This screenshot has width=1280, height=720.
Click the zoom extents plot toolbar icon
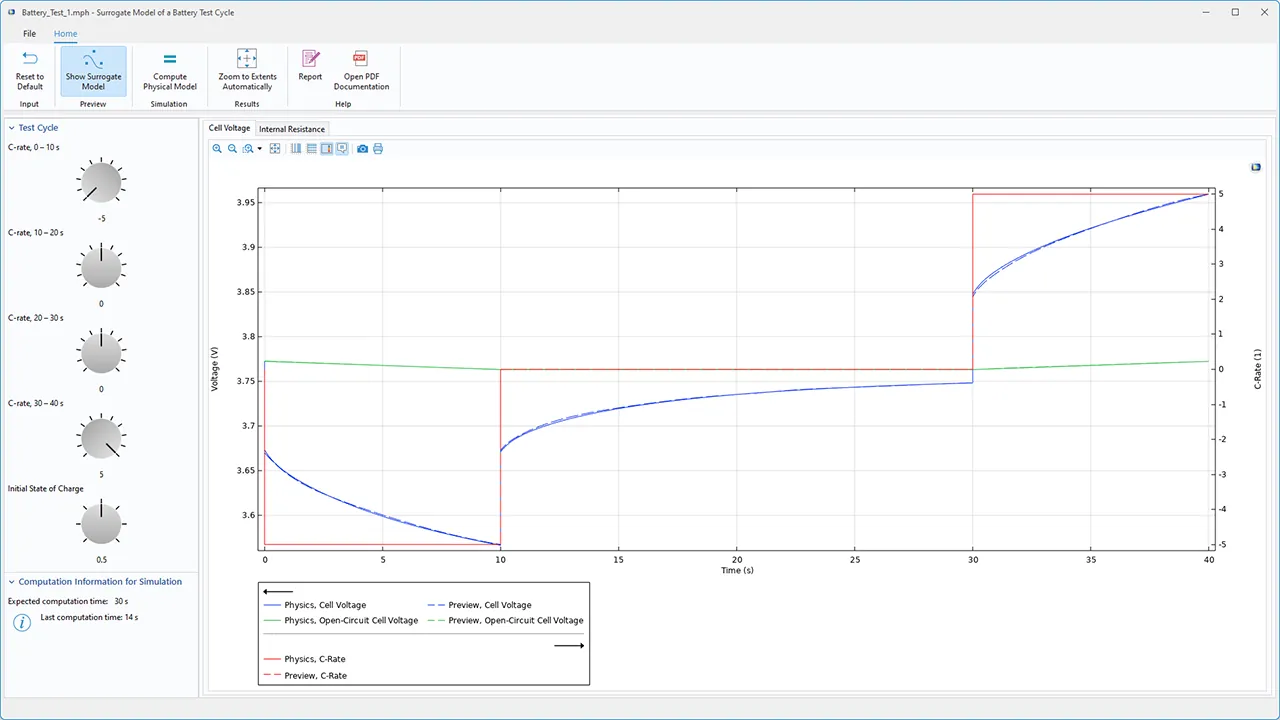(275, 149)
